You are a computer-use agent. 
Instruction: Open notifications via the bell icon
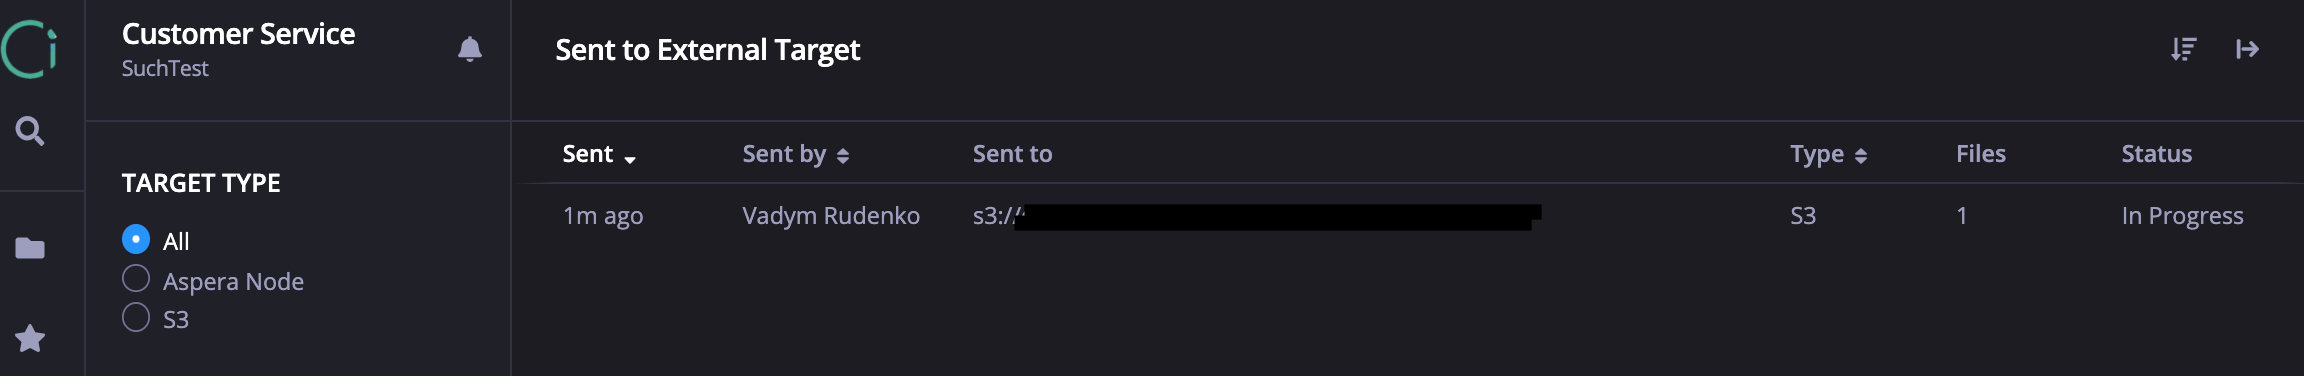click(470, 49)
